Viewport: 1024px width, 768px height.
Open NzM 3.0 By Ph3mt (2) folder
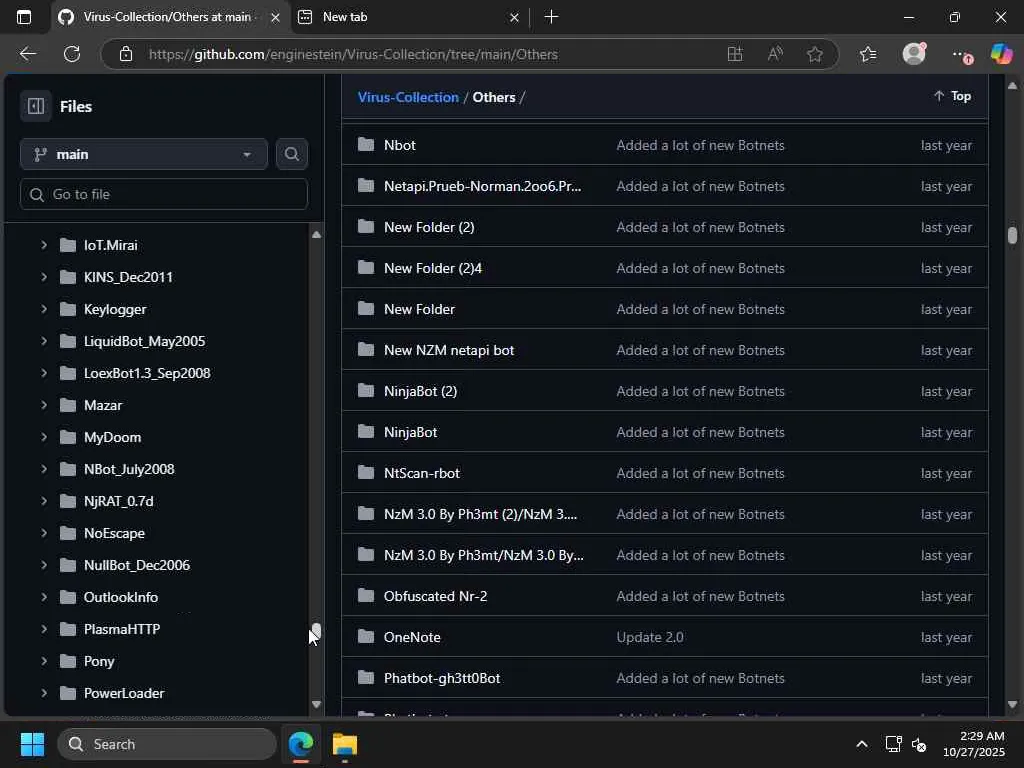point(480,514)
